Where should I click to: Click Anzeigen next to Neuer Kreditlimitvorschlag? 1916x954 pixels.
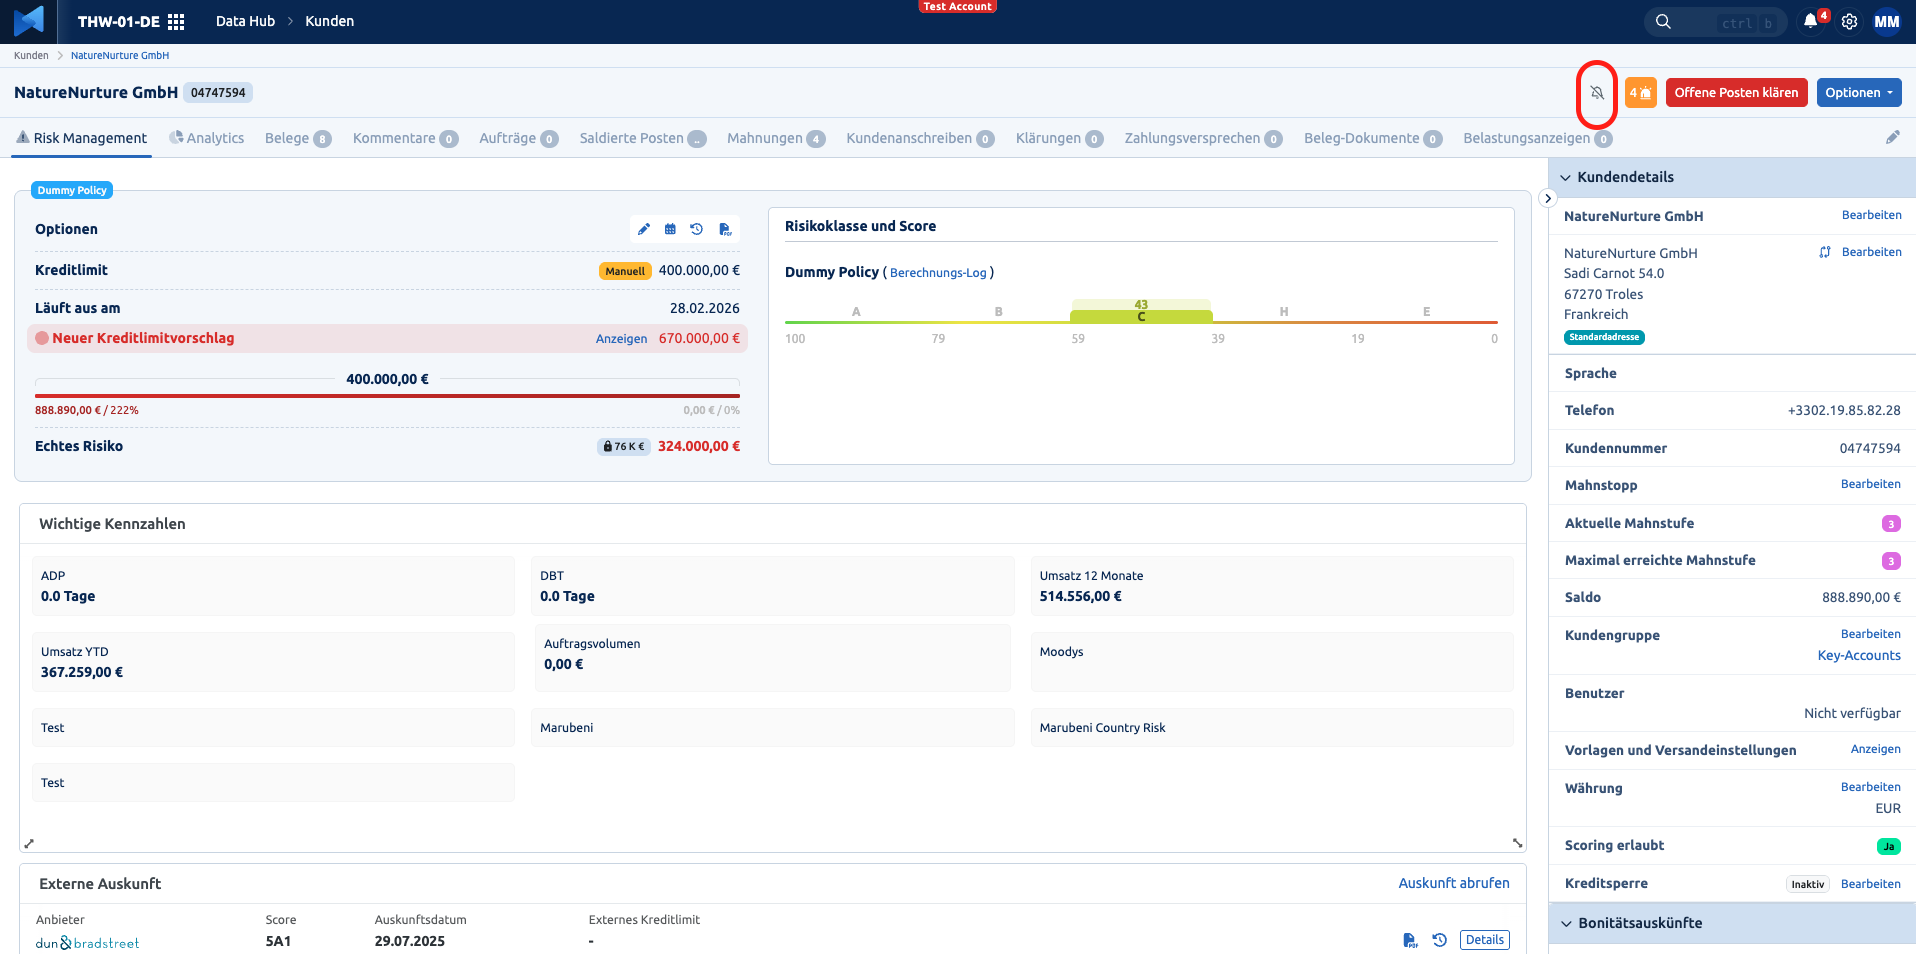coord(621,339)
